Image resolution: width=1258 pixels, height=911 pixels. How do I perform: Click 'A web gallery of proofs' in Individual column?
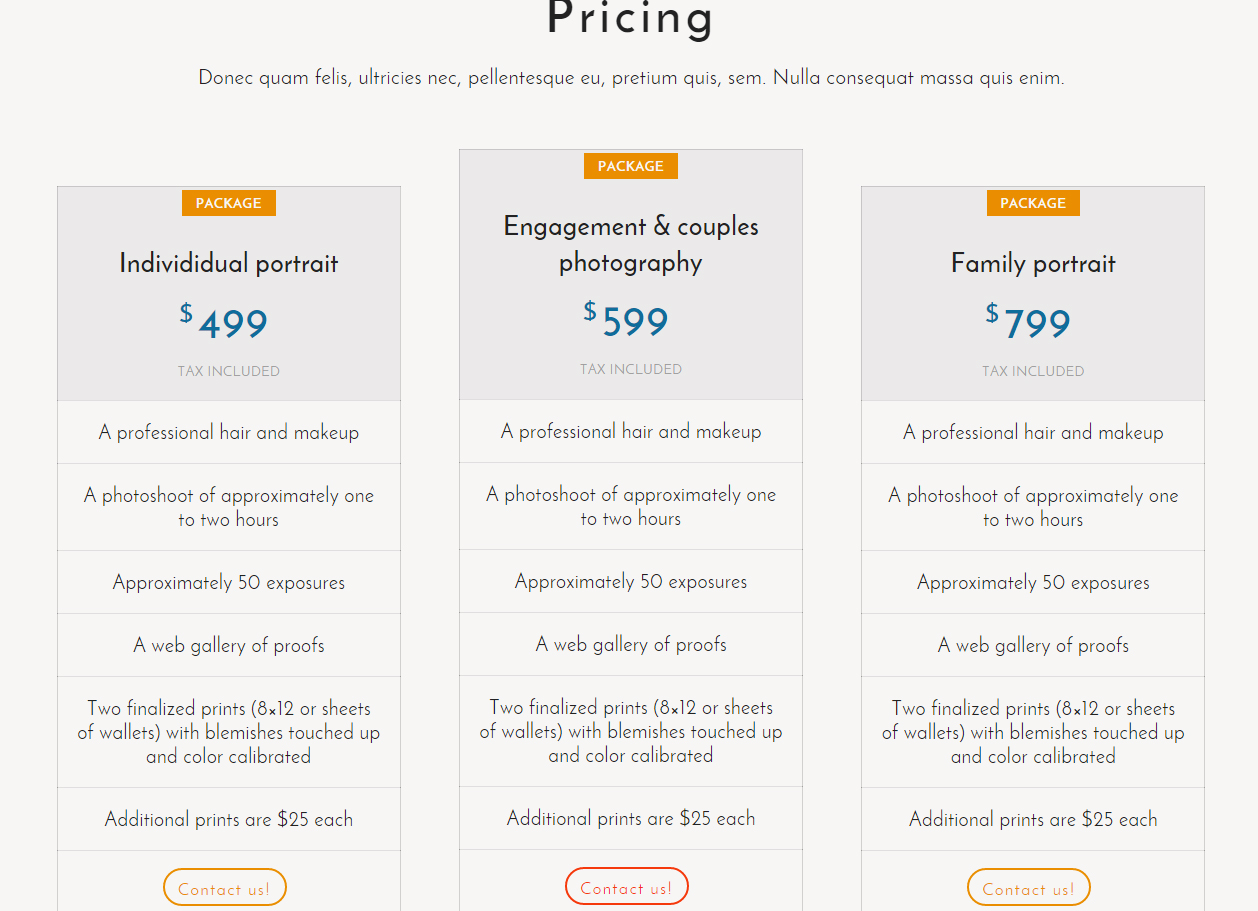(229, 645)
